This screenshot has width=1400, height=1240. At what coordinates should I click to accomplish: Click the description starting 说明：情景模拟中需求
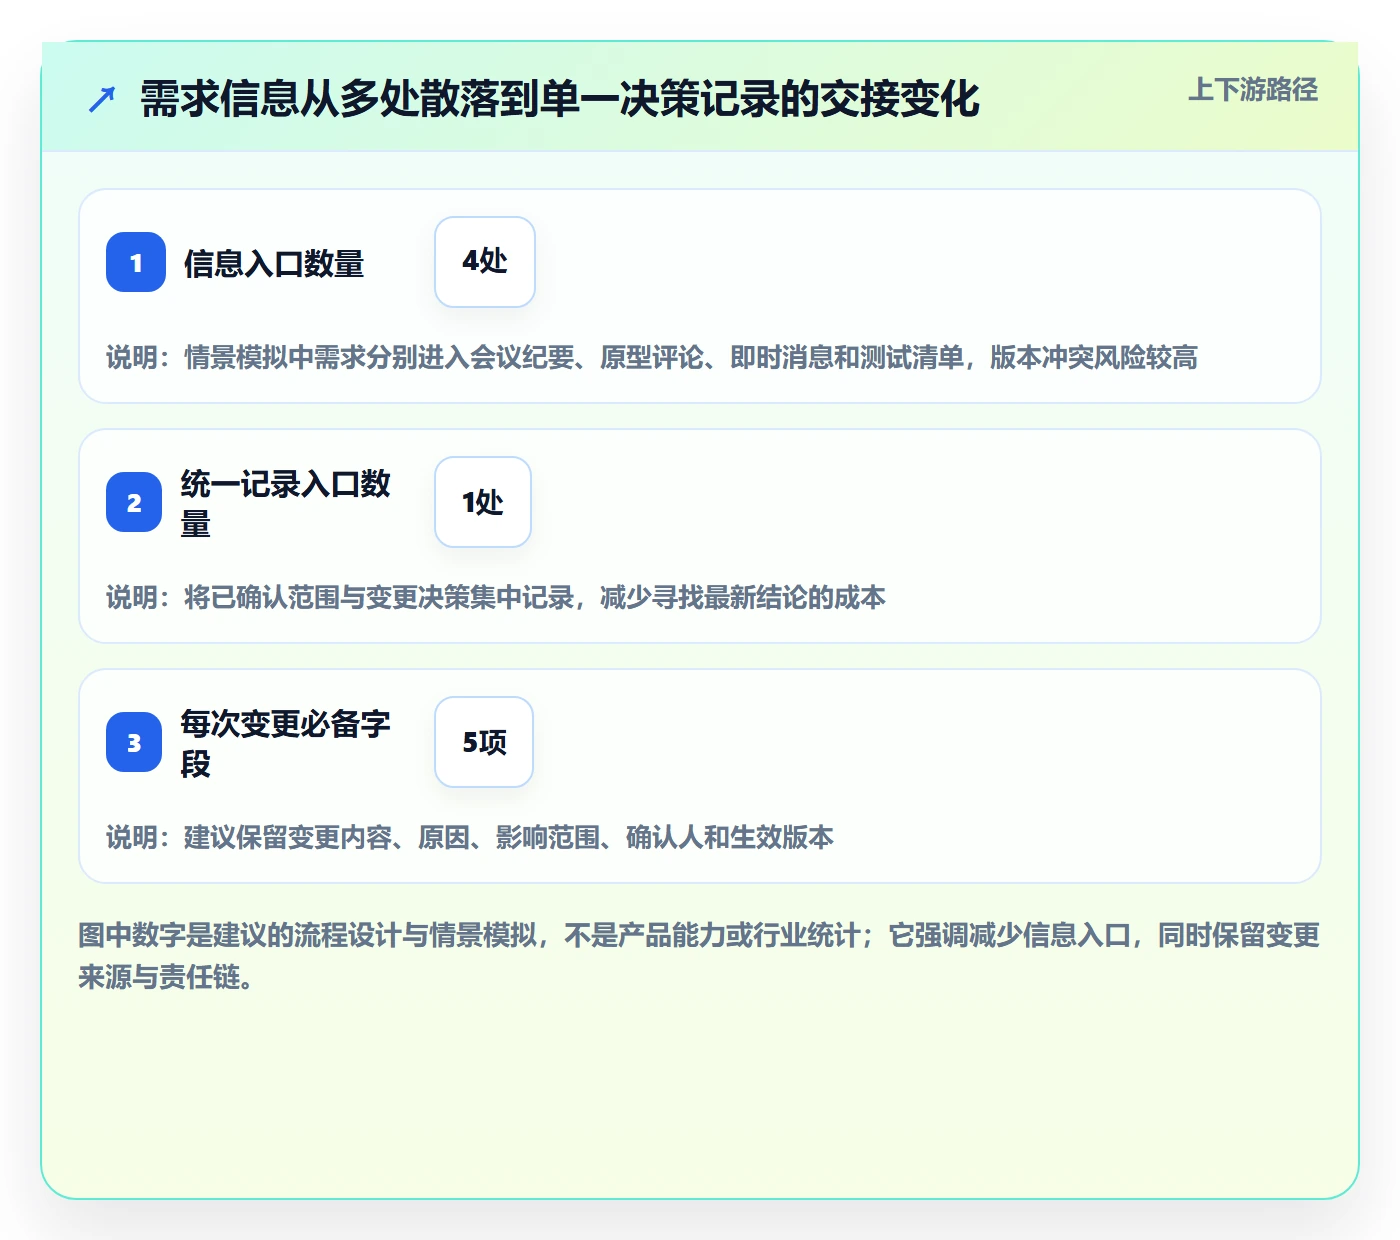(652, 357)
